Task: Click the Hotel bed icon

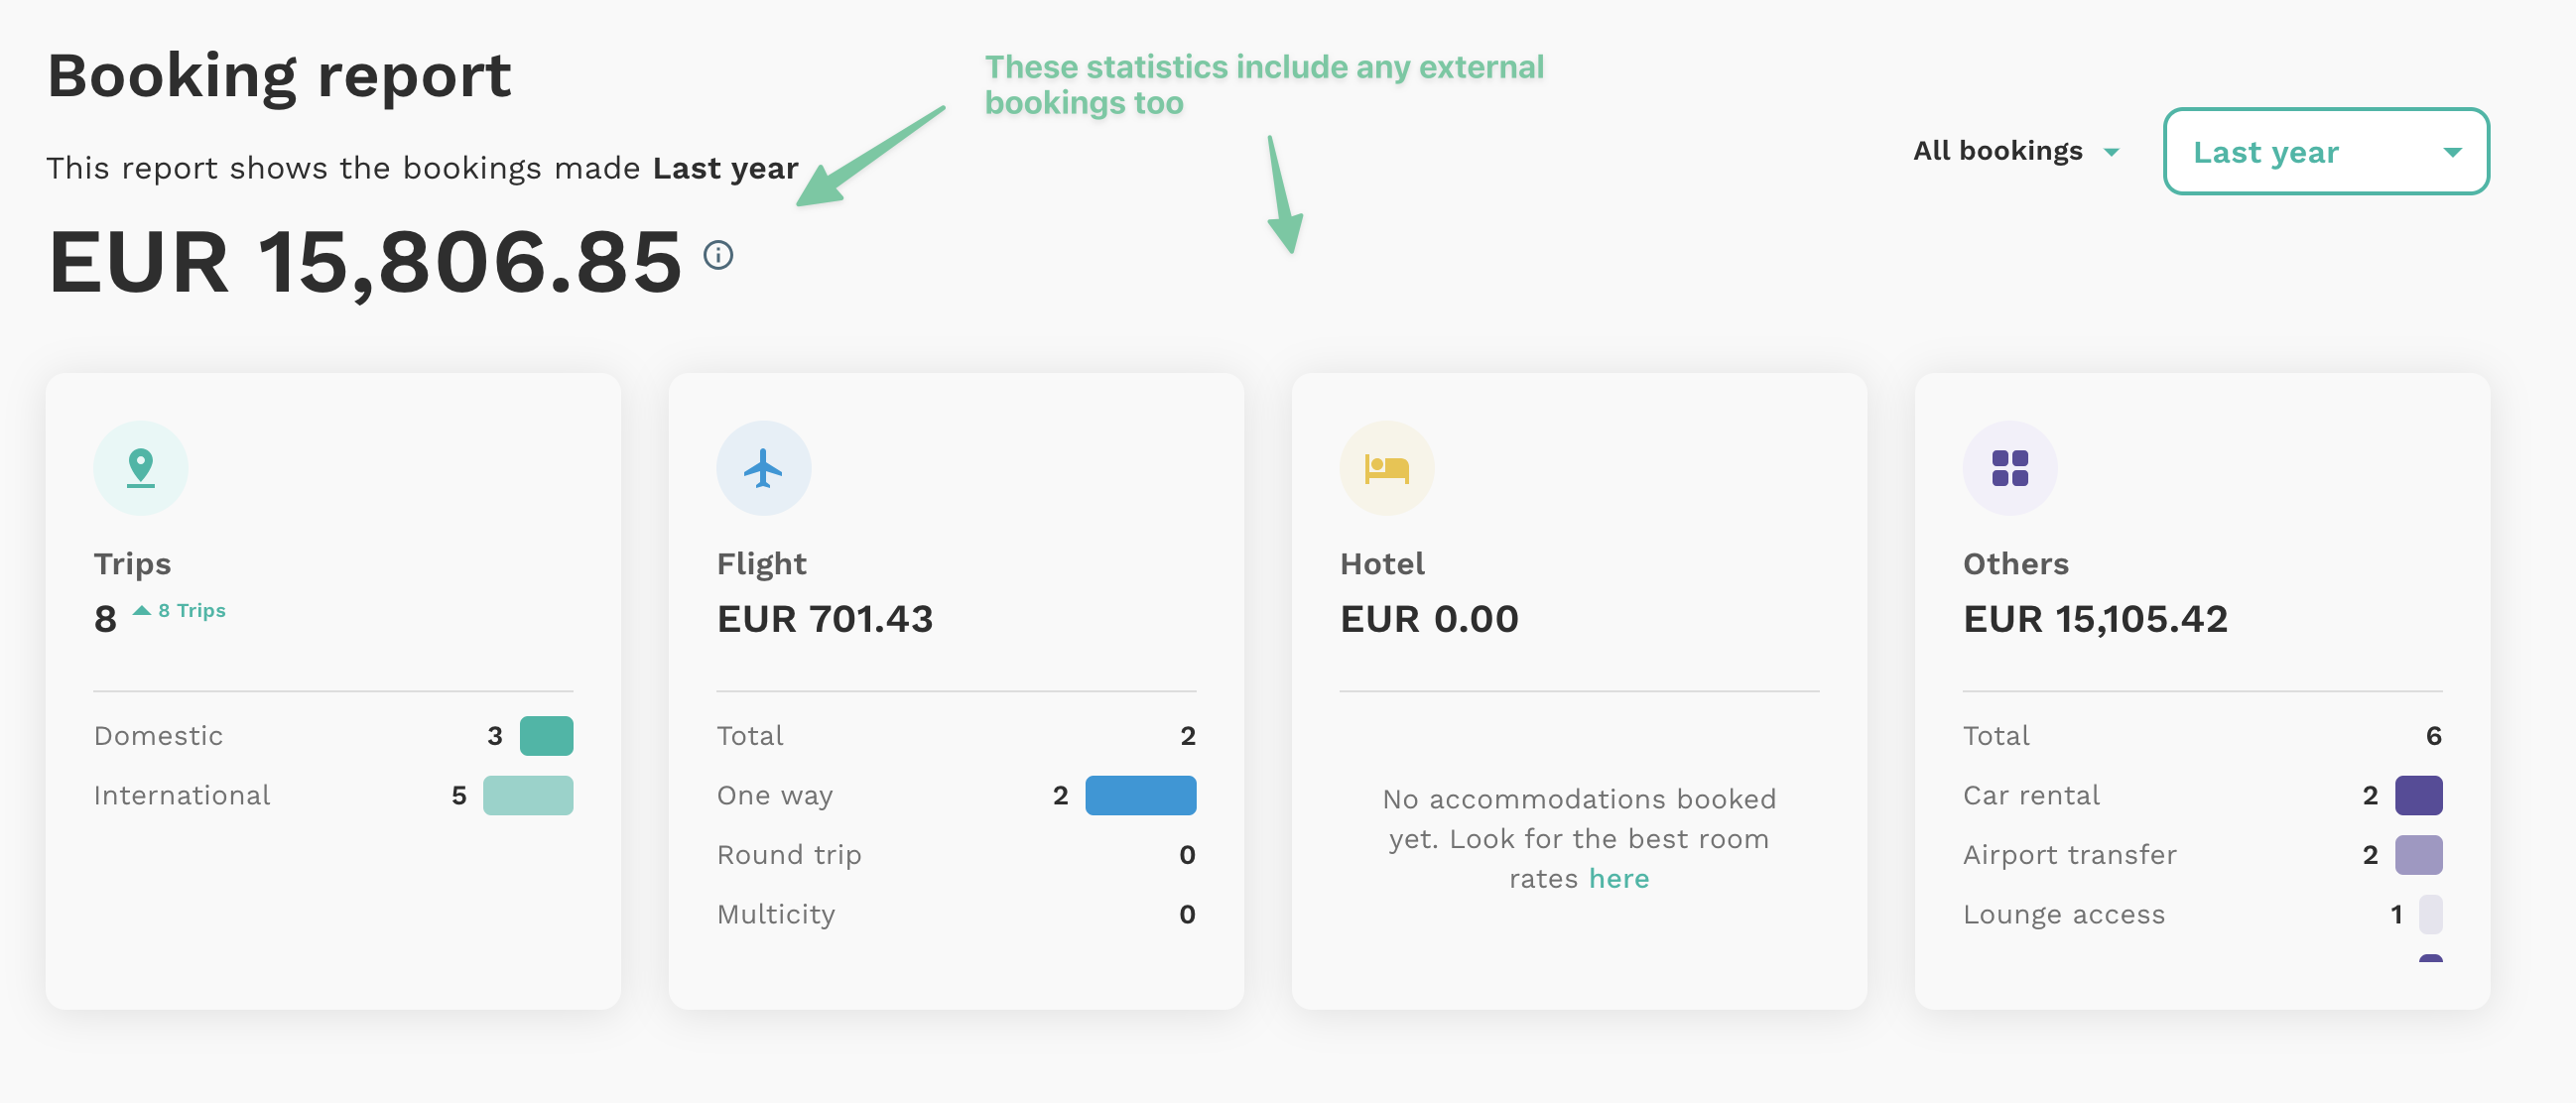Action: point(1387,468)
